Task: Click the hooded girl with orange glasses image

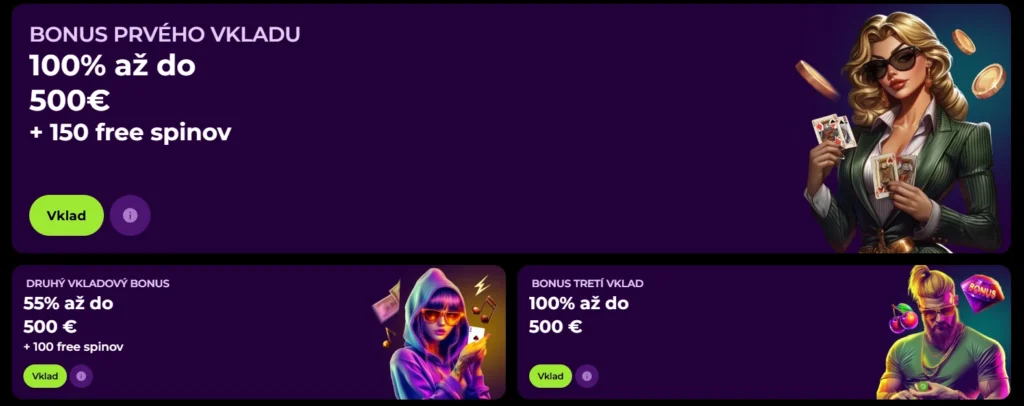Action: tap(440, 334)
